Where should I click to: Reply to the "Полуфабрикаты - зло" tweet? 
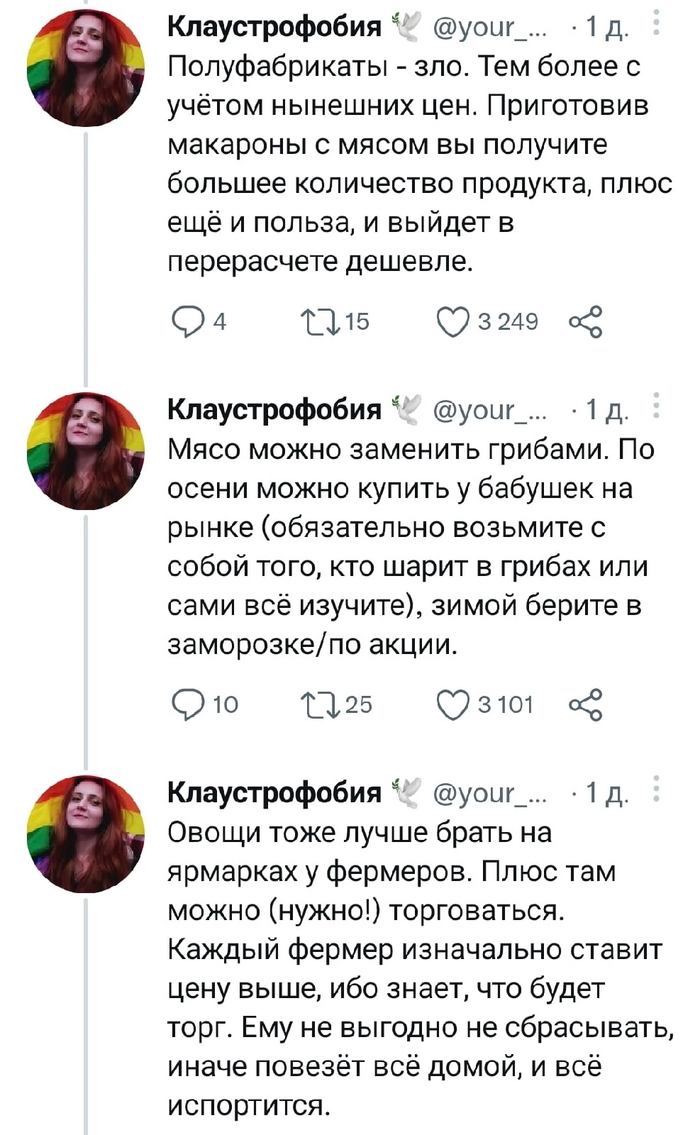[x=186, y=321]
